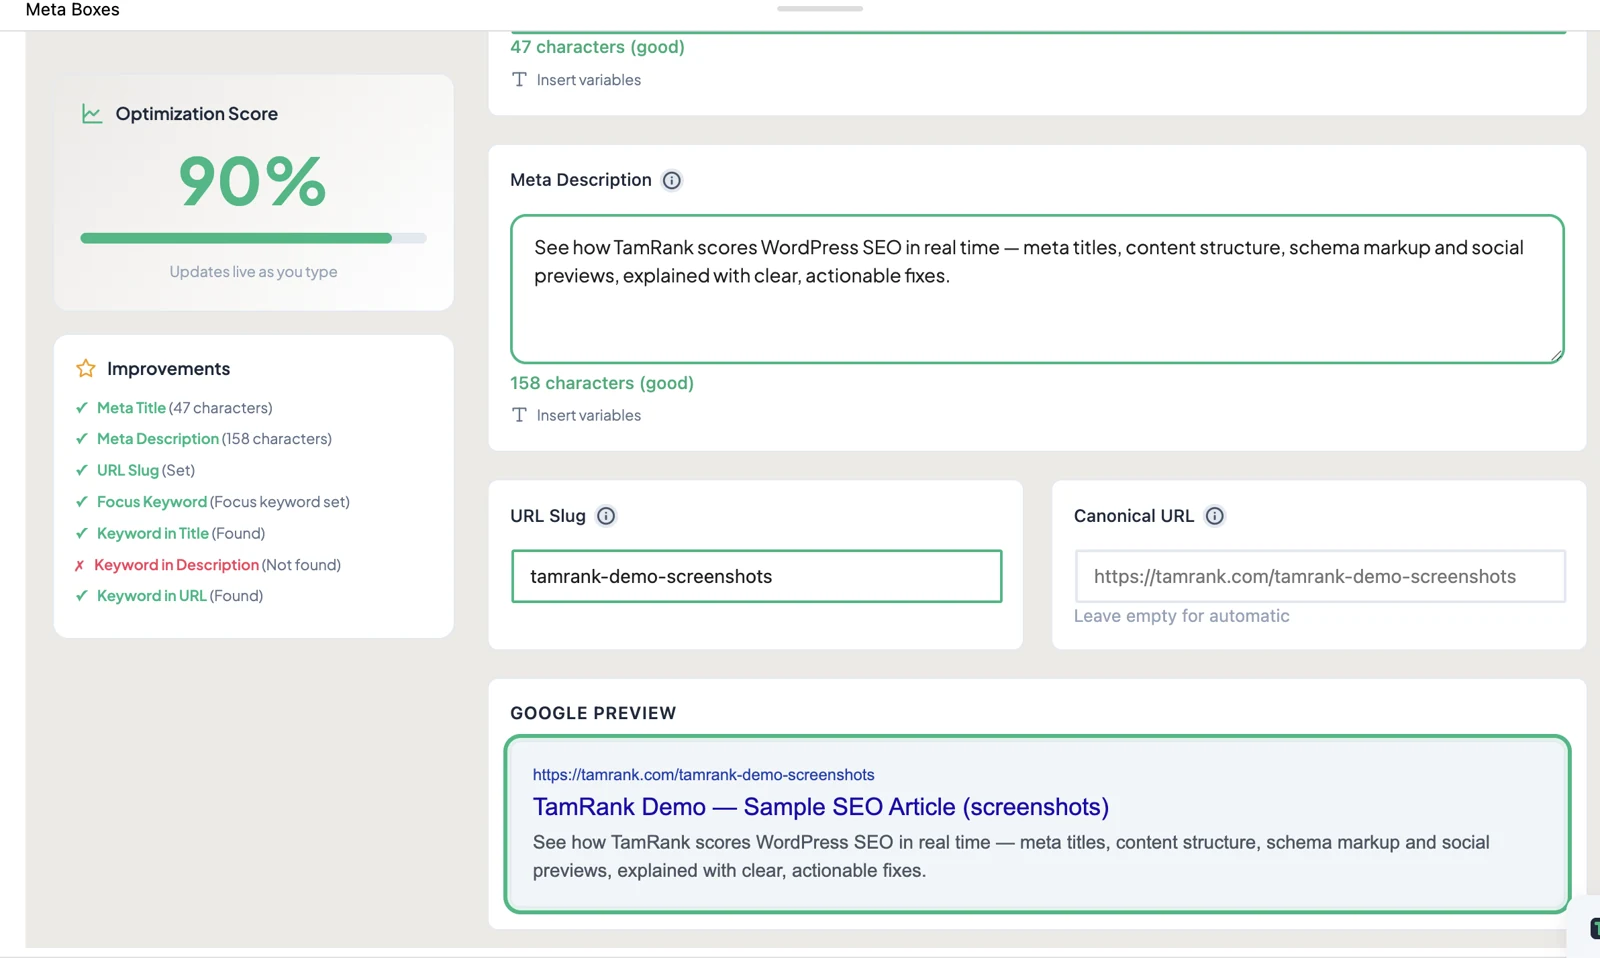1600x958 pixels.
Task: Click the Meta Description info icon
Action: [672, 180]
